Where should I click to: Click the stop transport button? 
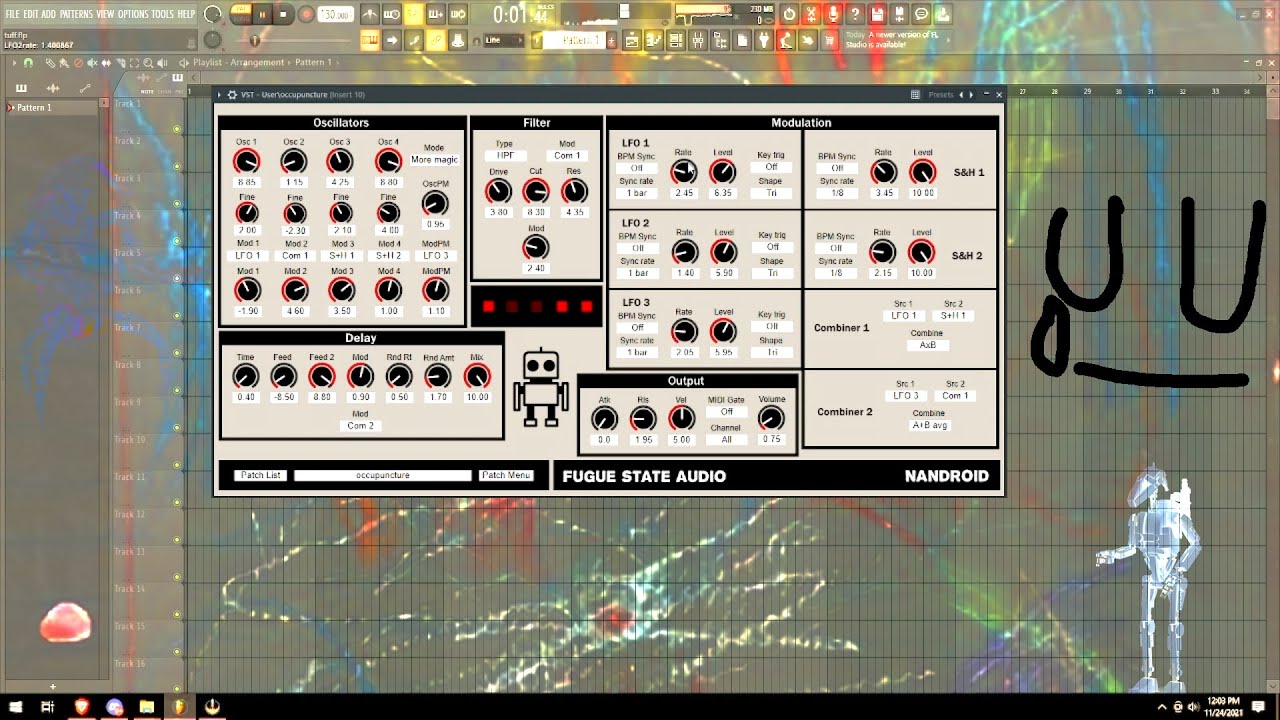tap(283, 14)
